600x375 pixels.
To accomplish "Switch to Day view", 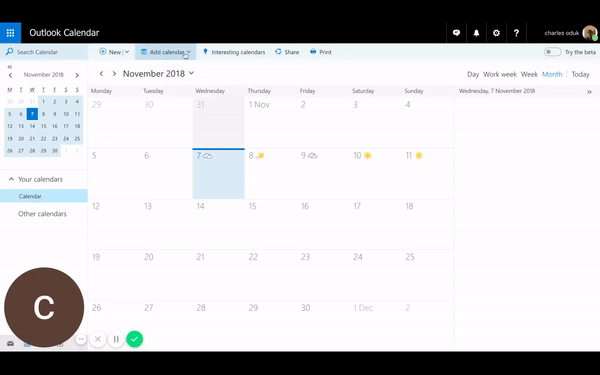I will [x=473, y=74].
